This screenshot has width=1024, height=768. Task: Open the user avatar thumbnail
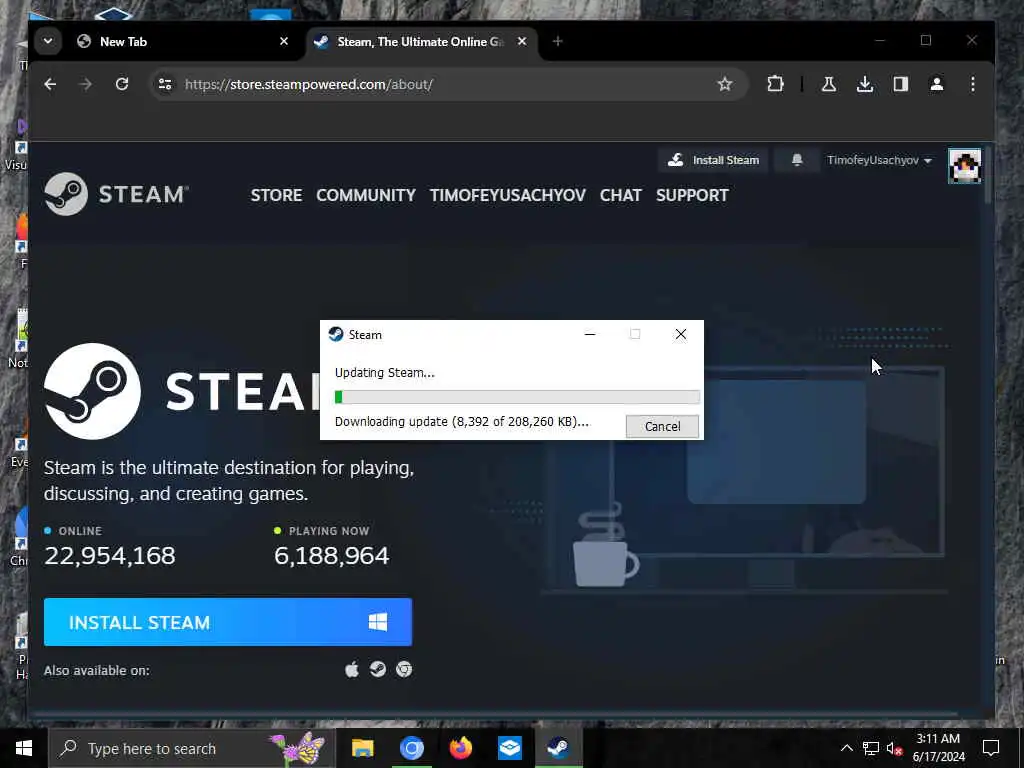(965, 166)
